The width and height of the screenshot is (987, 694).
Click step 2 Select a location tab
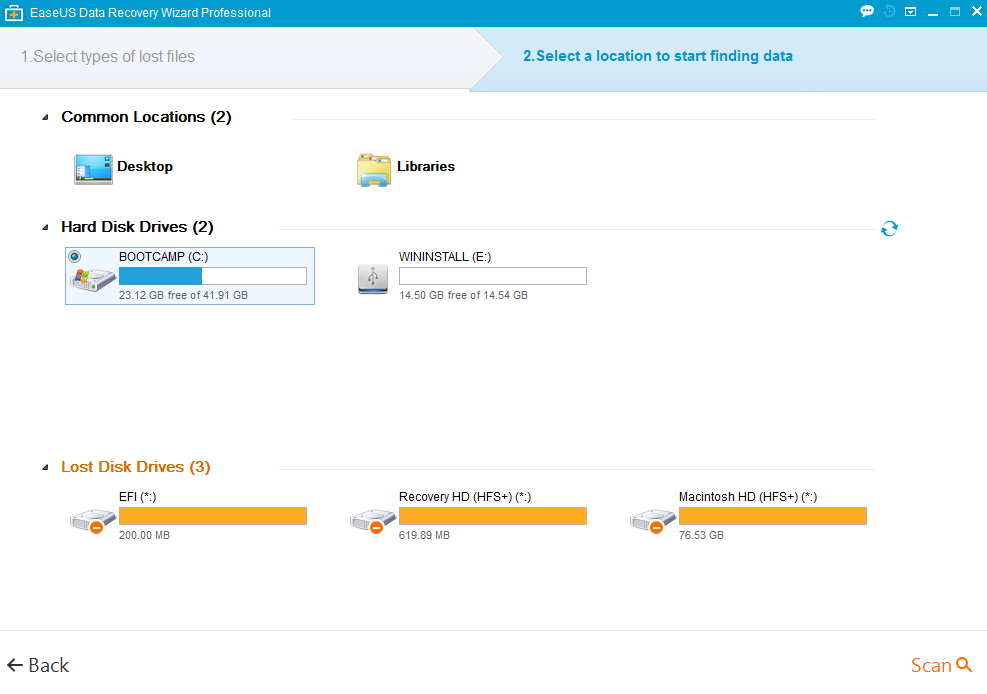click(x=657, y=57)
